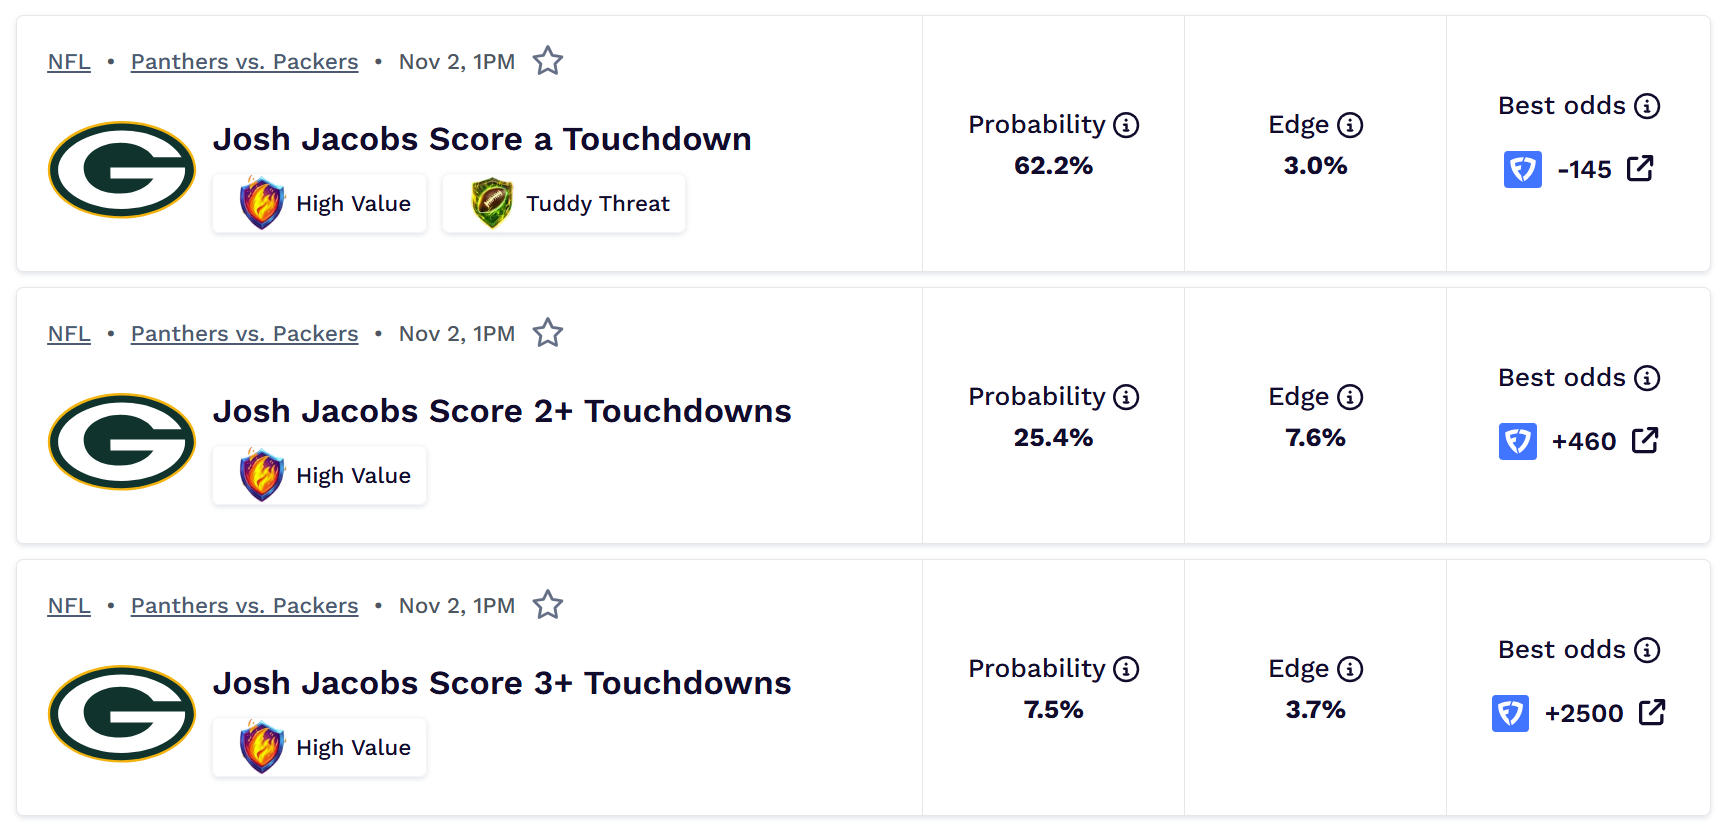Open Panthers vs. Packers link in third card
1721x828 pixels.
tap(244, 606)
